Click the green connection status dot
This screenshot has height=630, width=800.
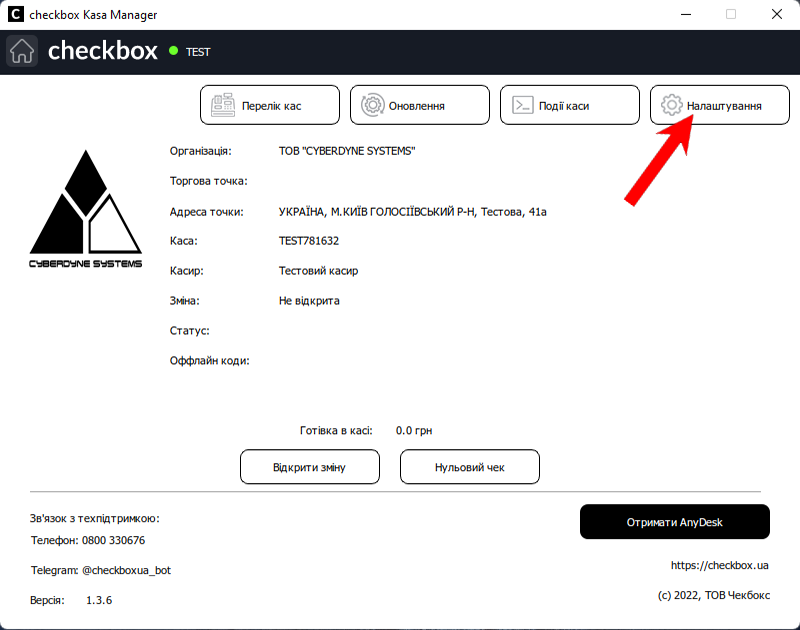point(173,51)
